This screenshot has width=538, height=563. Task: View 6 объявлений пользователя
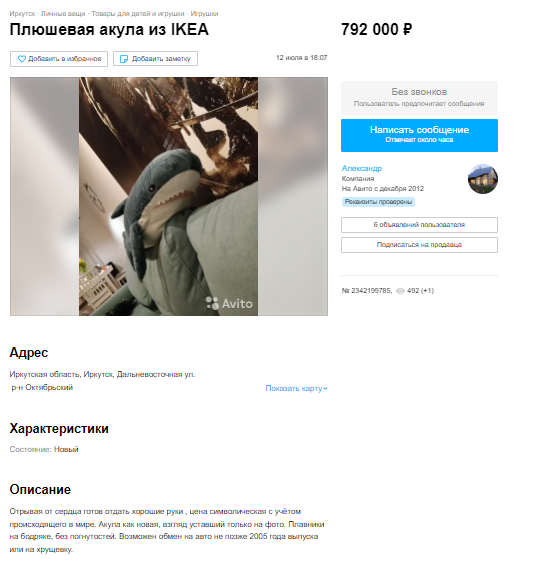419,225
